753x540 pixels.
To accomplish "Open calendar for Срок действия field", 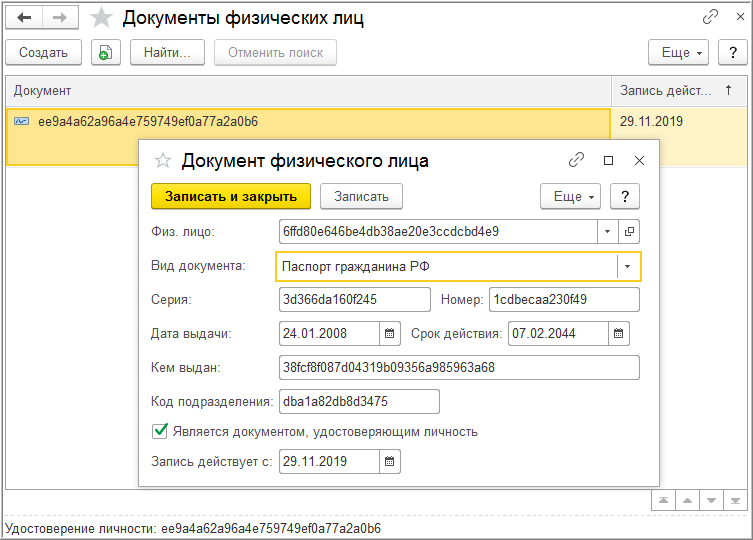I will (x=619, y=333).
